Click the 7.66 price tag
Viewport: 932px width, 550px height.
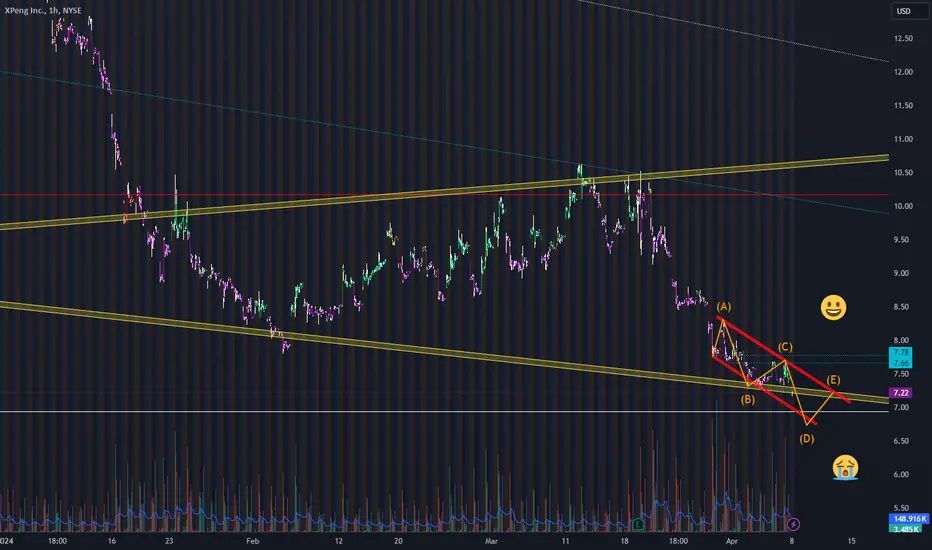point(900,363)
